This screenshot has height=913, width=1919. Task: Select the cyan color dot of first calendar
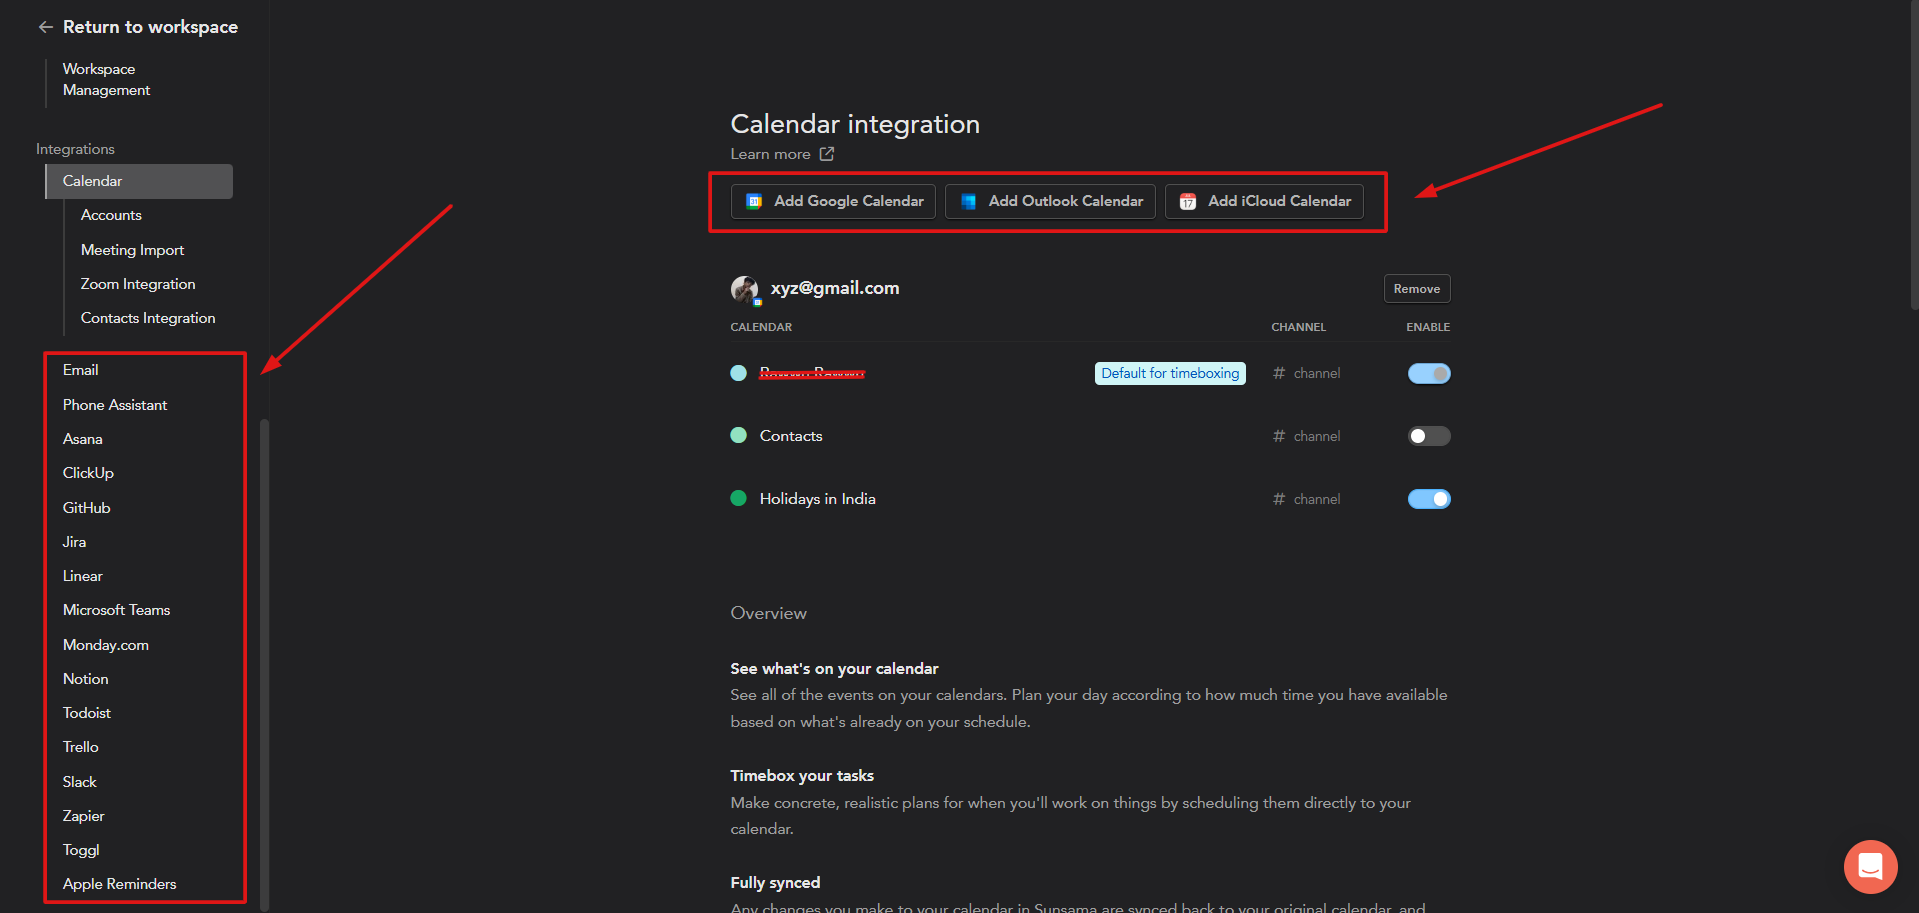click(739, 373)
